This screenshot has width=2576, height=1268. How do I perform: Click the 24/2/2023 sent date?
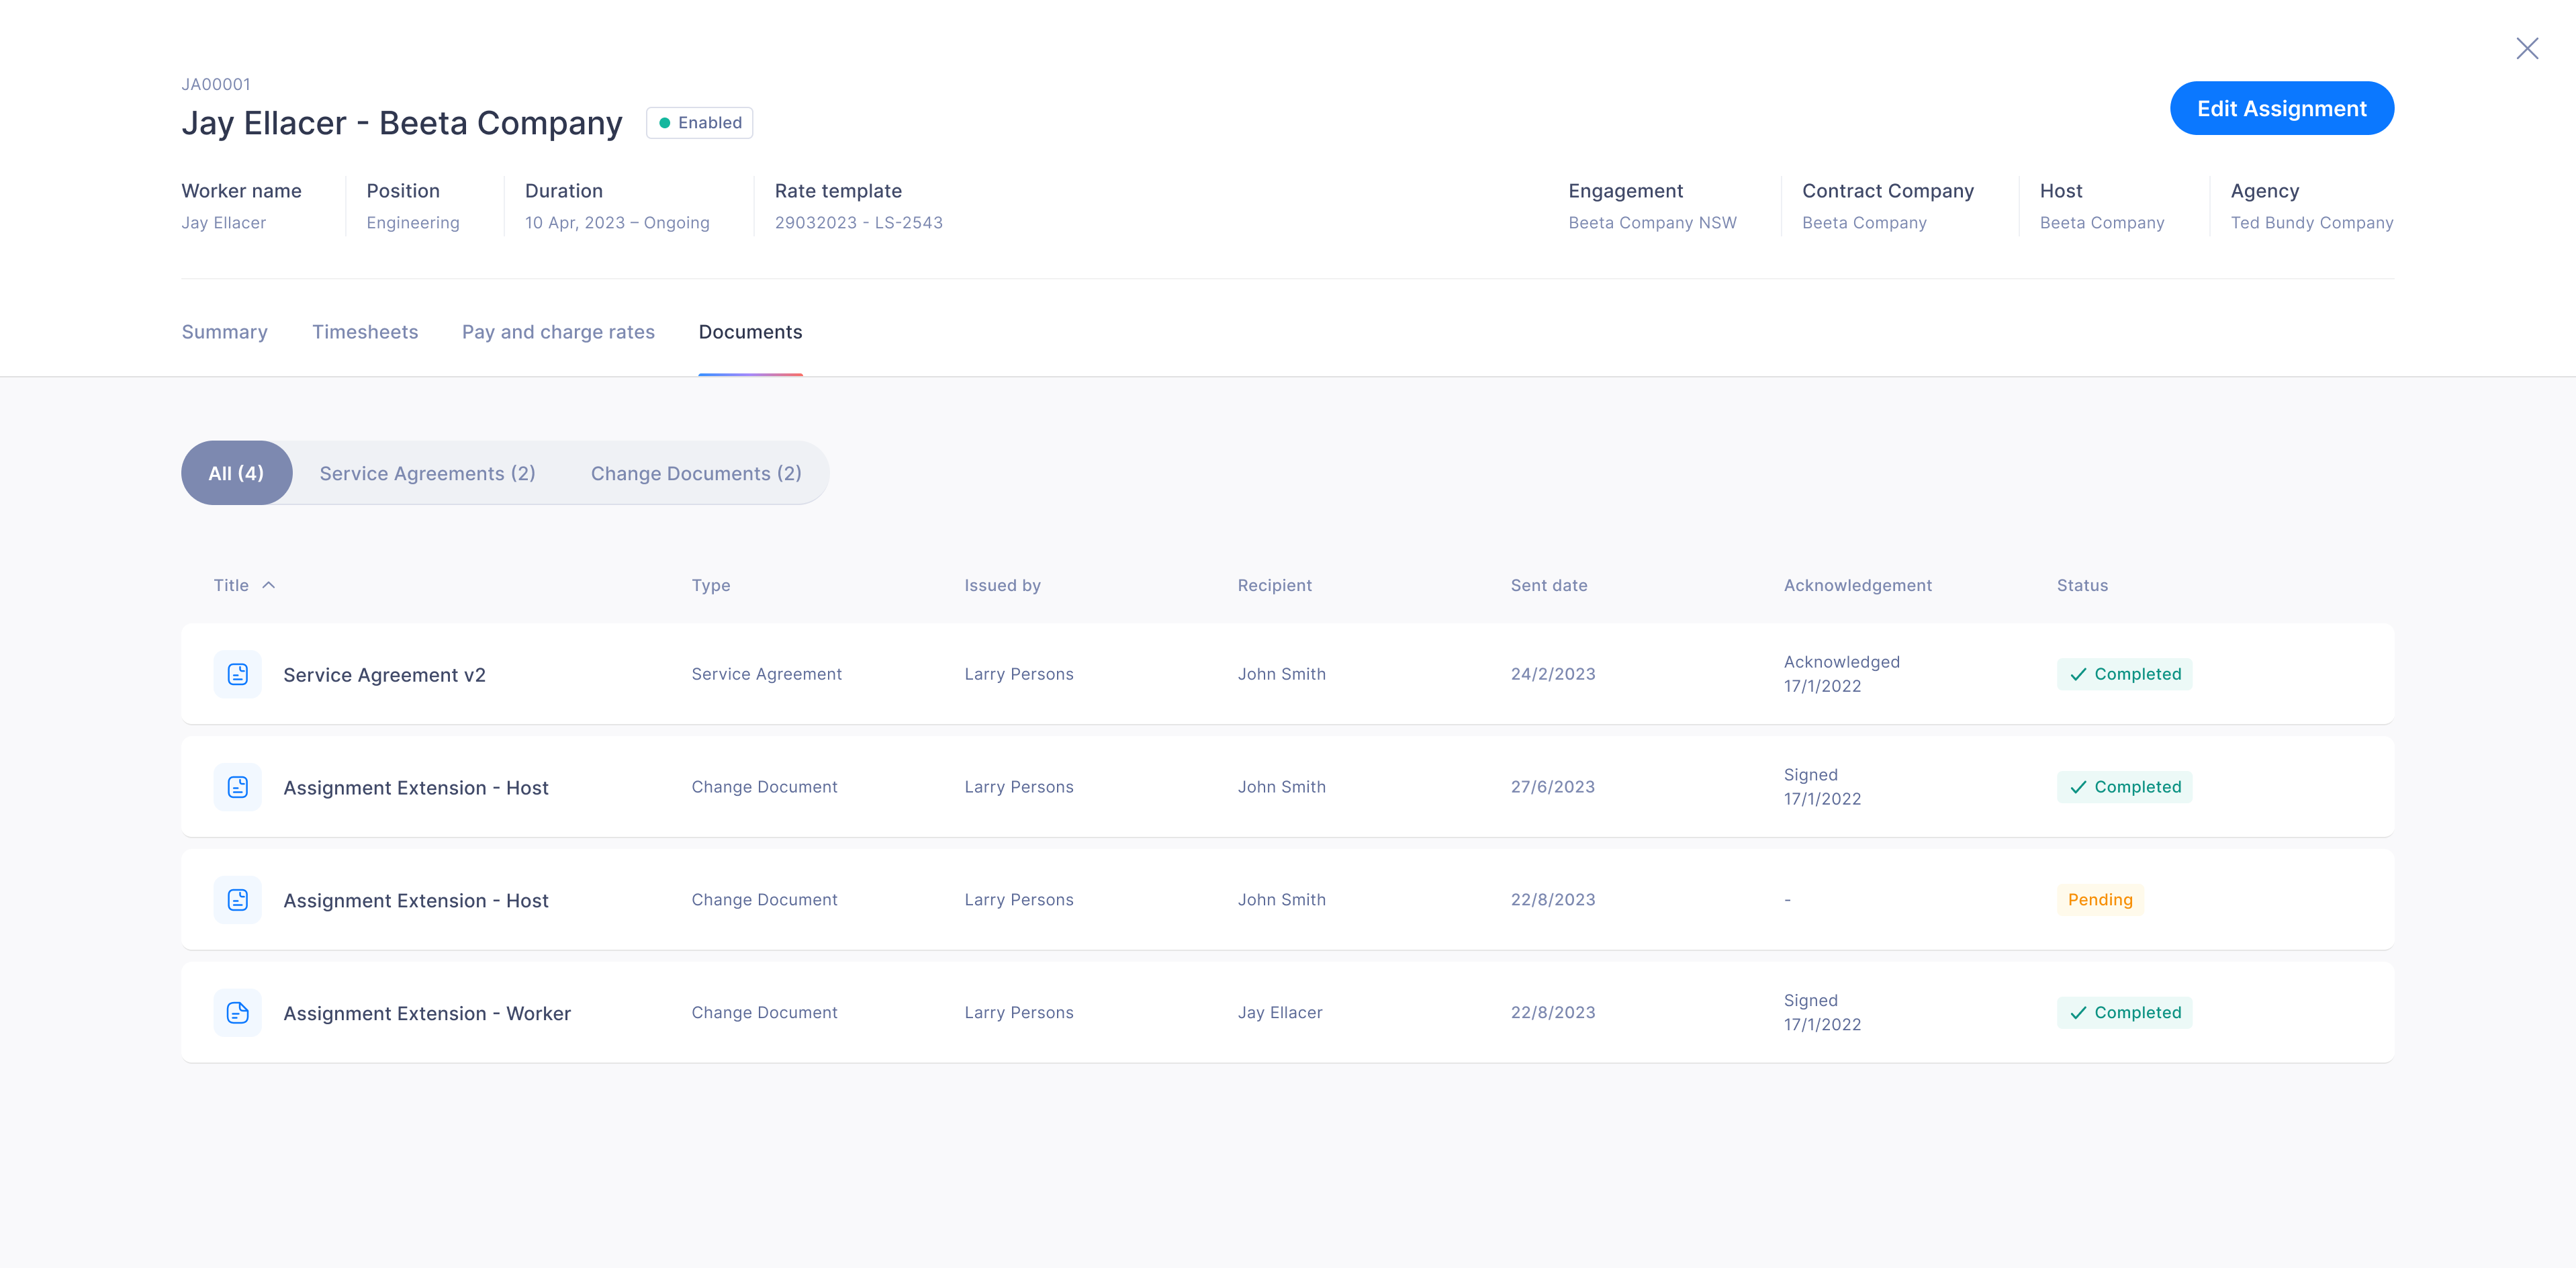click(x=1552, y=674)
